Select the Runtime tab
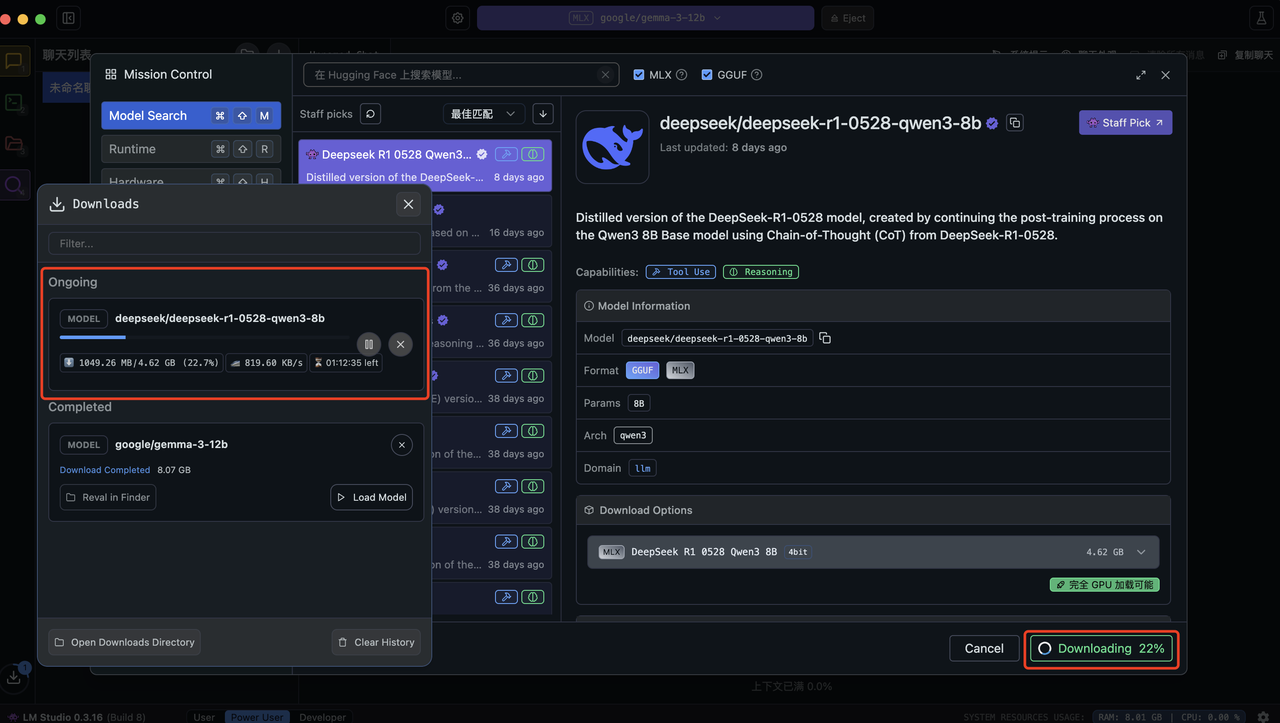Image resolution: width=1280 pixels, height=723 pixels. coord(191,149)
